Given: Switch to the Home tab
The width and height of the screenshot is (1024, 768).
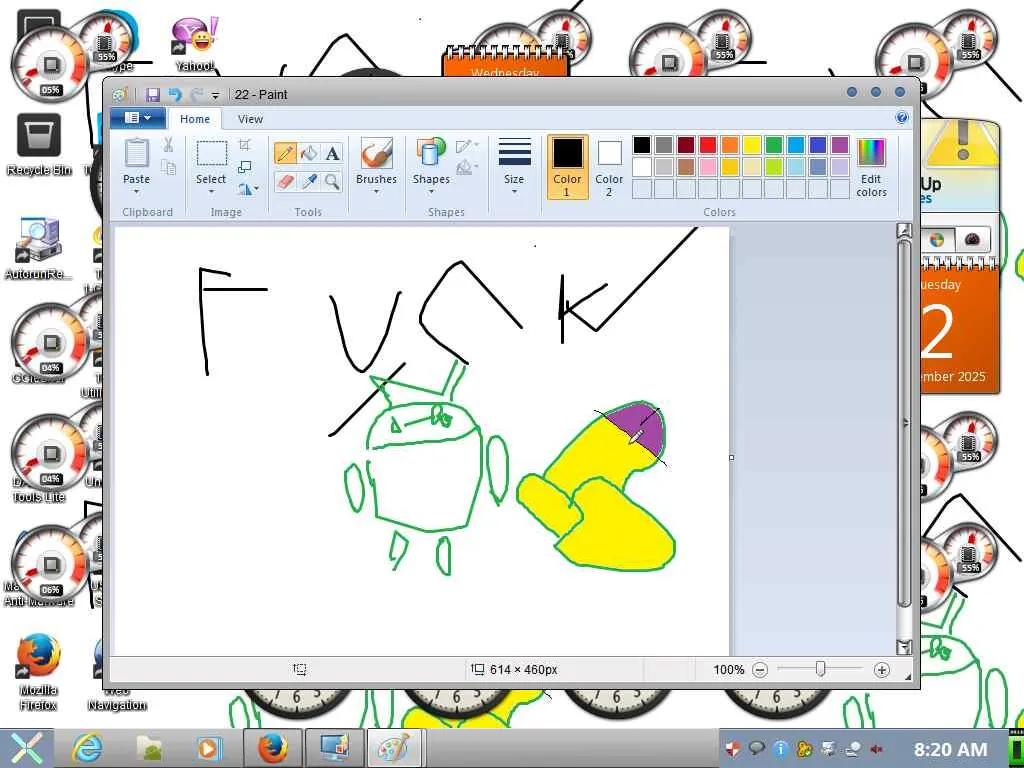Looking at the screenshot, I should point(195,119).
